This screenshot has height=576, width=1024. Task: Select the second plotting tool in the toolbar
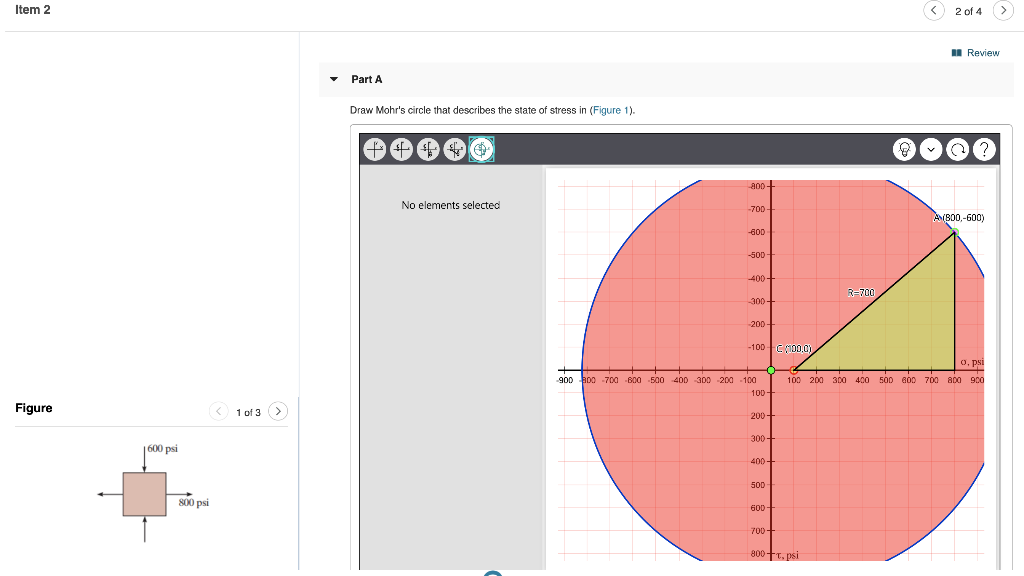point(401,148)
